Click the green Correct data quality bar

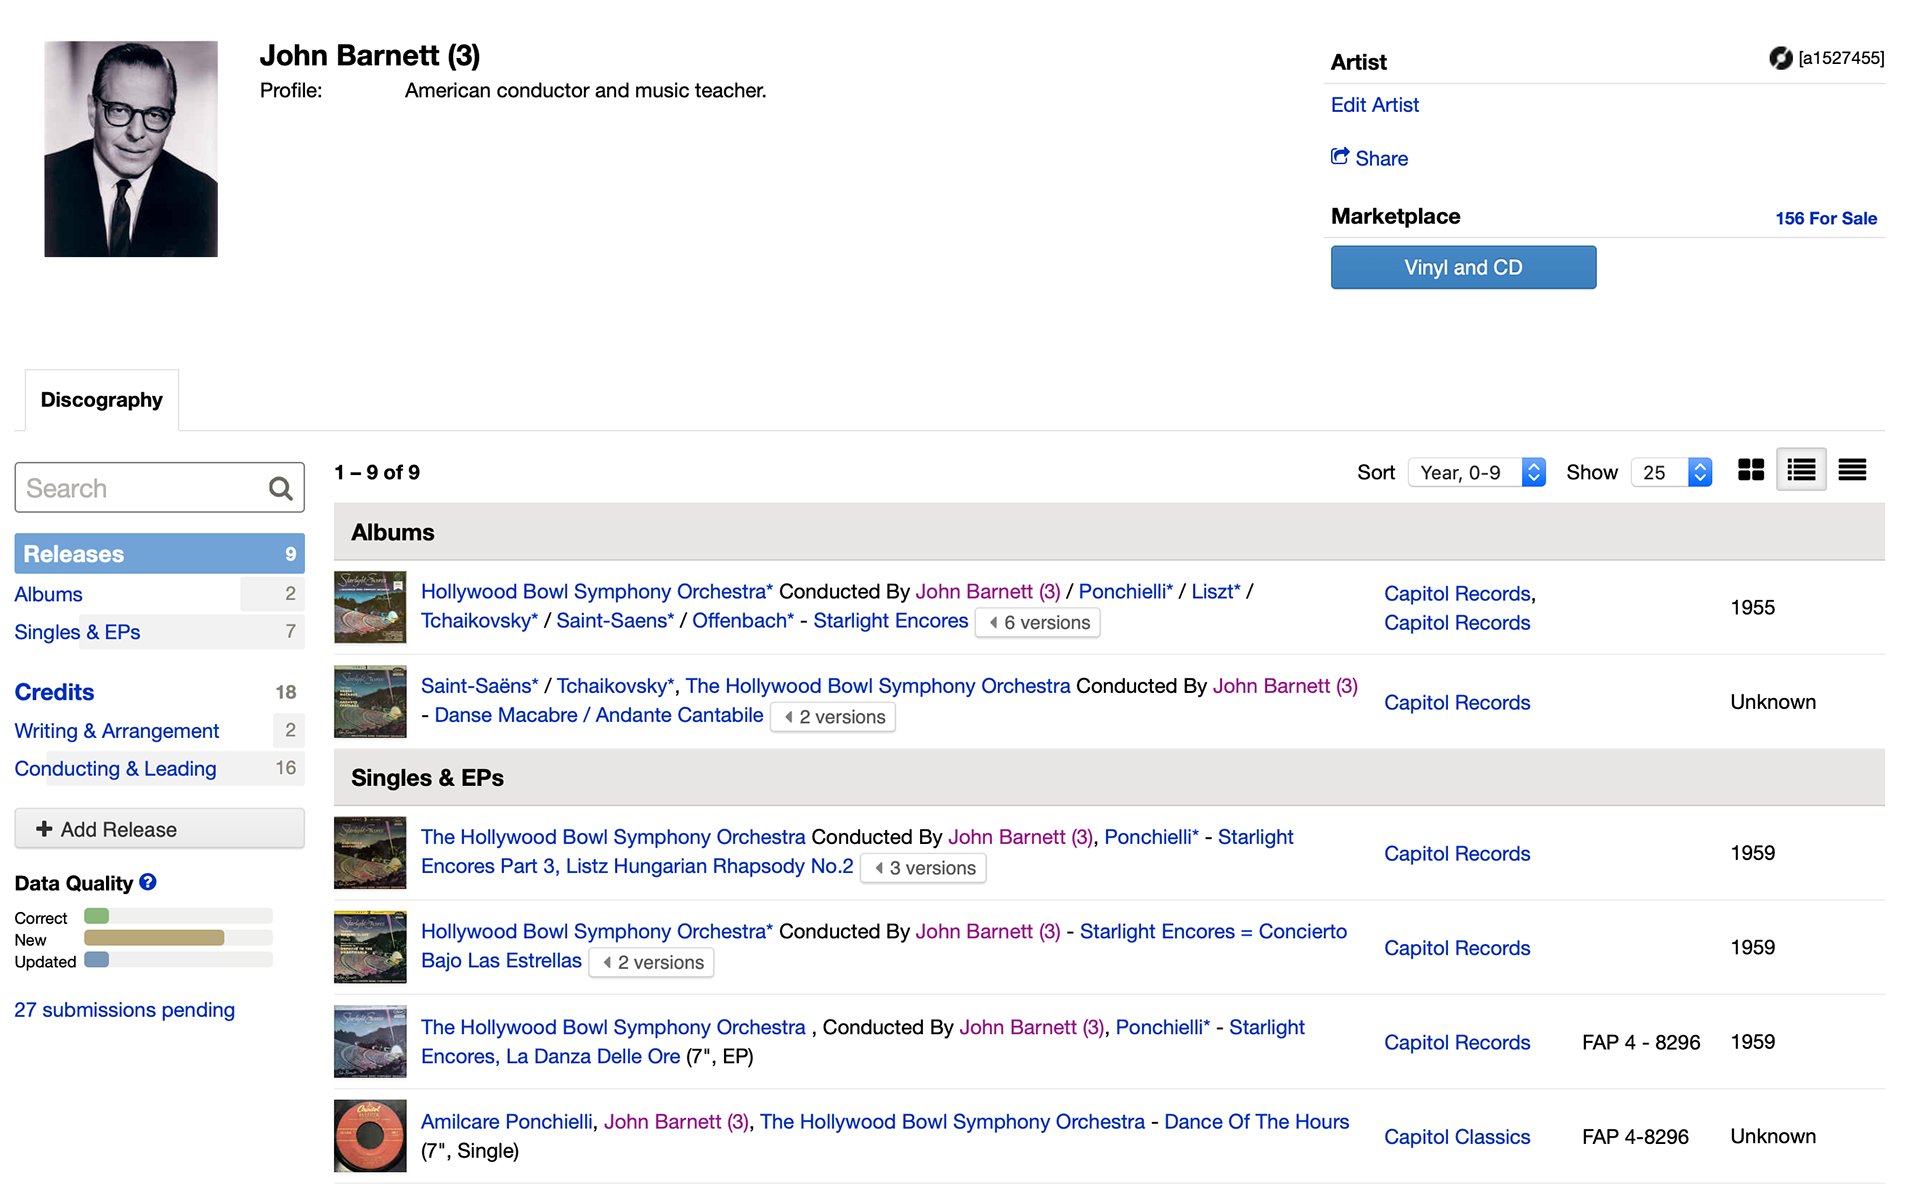pos(97,916)
